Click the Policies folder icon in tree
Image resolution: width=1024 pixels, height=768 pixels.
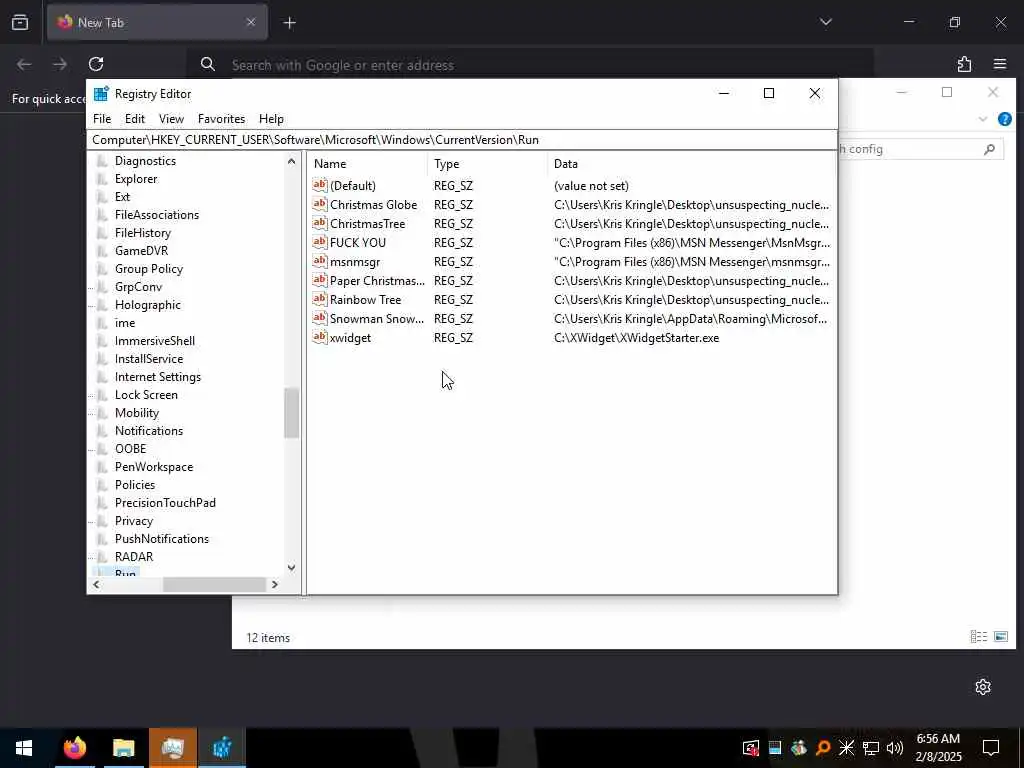pos(103,485)
